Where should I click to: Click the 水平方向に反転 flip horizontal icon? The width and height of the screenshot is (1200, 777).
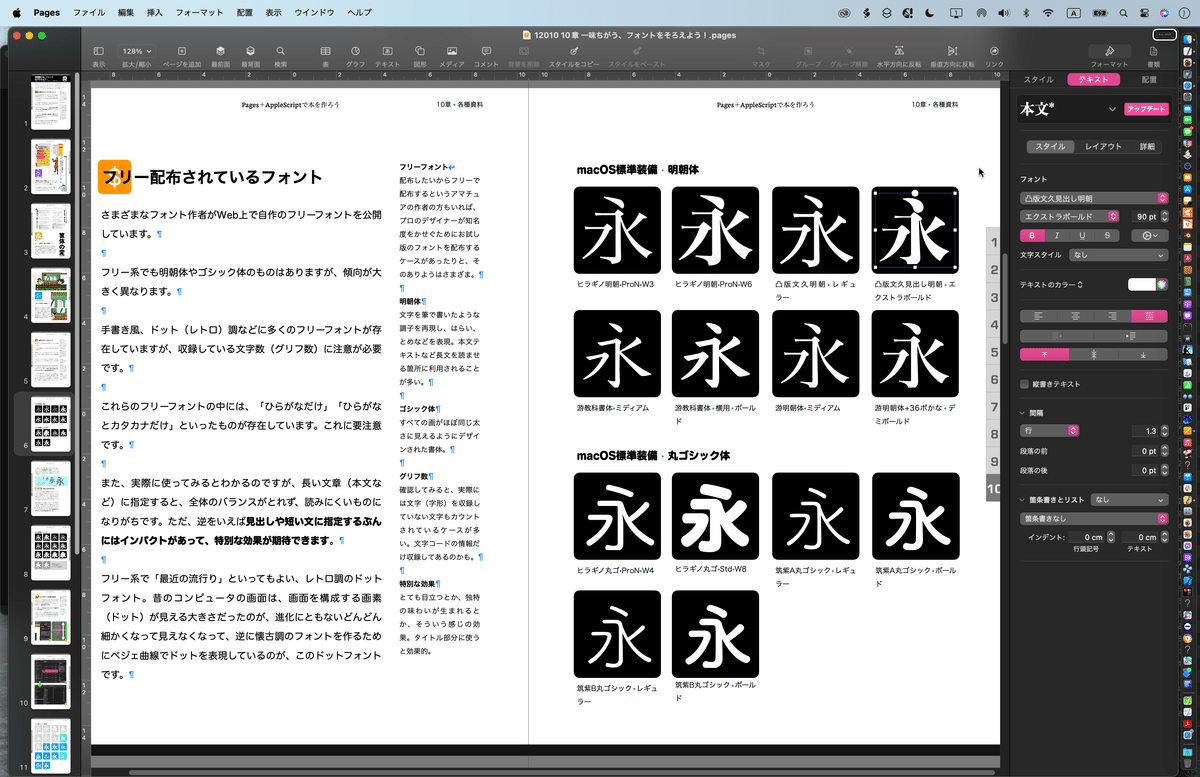tap(899, 51)
